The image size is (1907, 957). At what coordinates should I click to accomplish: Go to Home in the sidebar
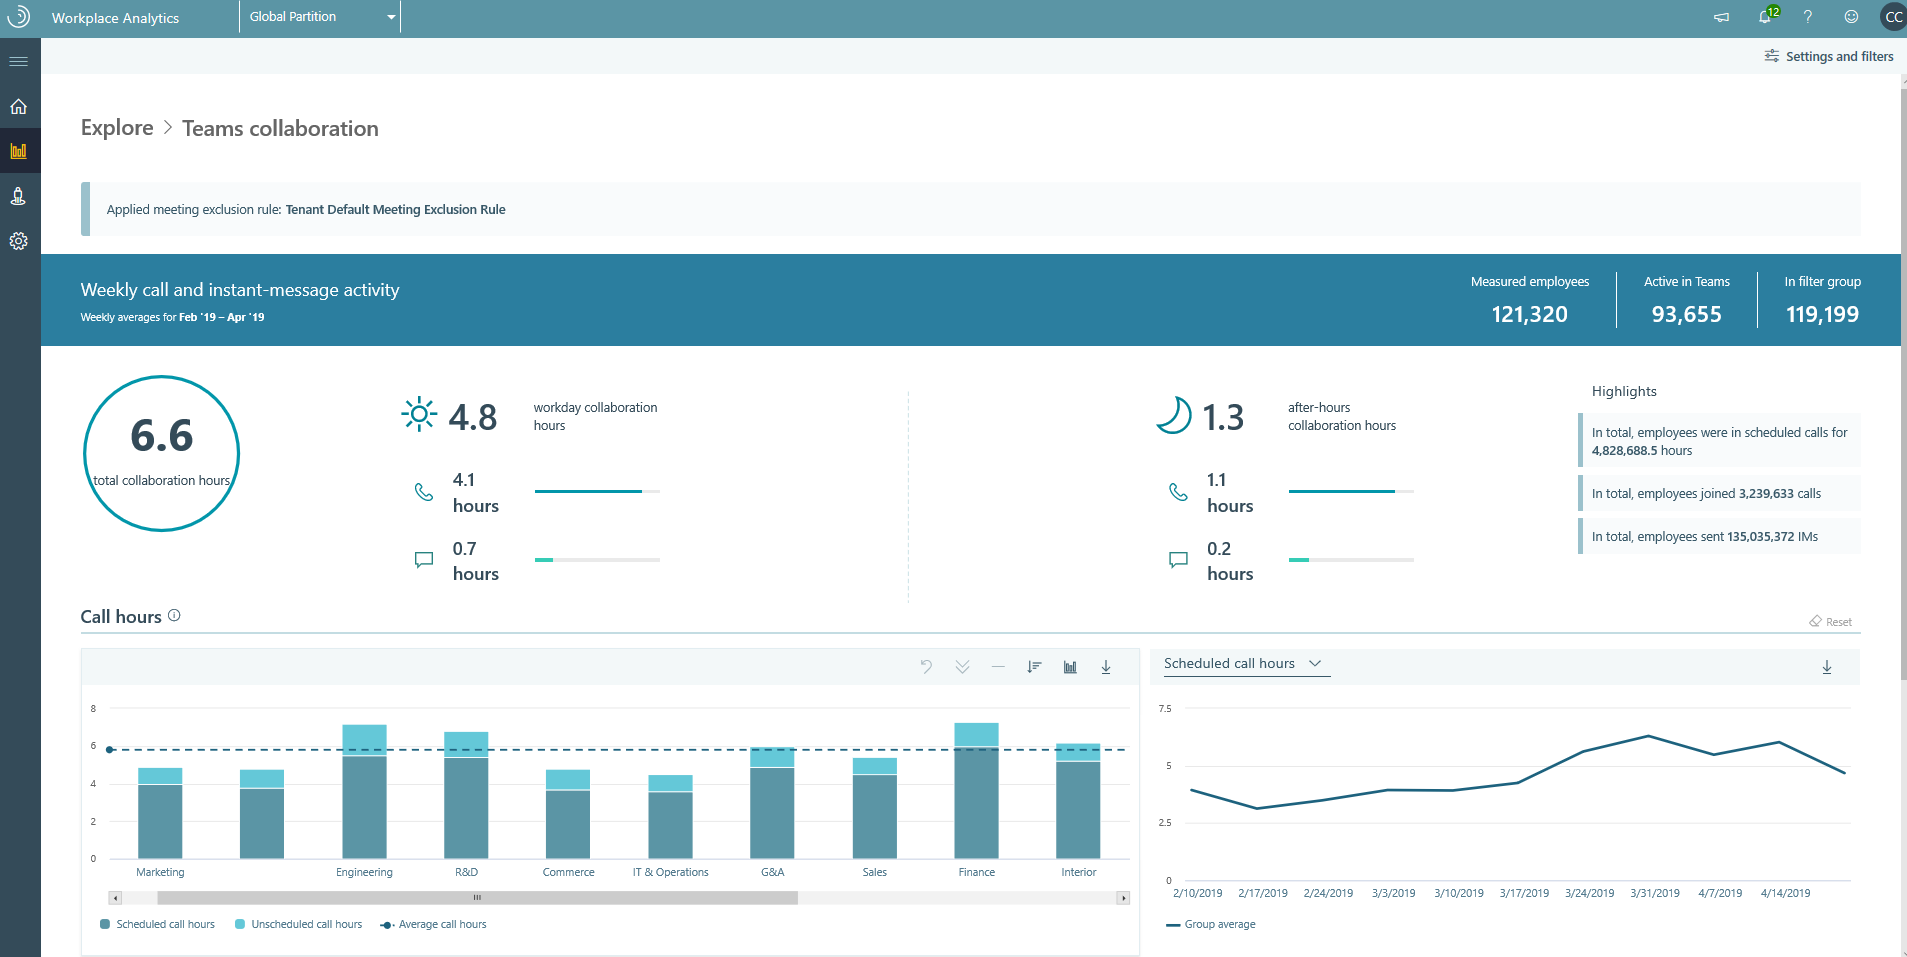pos(18,107)
